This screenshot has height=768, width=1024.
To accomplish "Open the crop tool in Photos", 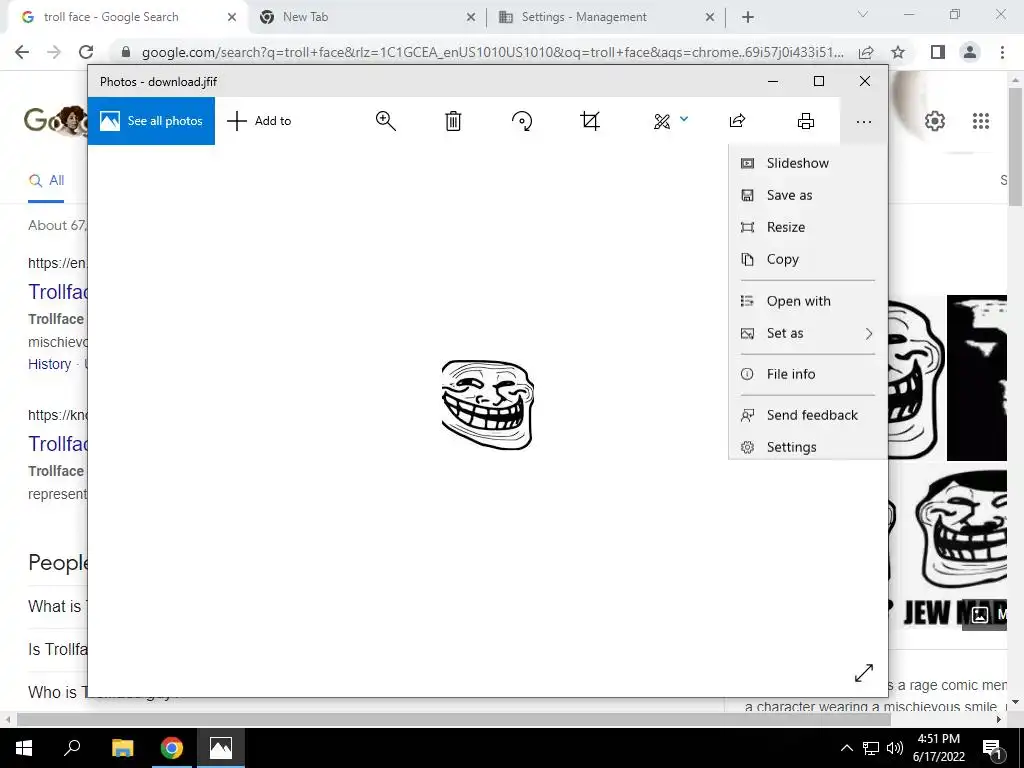I will pos(590,121).
